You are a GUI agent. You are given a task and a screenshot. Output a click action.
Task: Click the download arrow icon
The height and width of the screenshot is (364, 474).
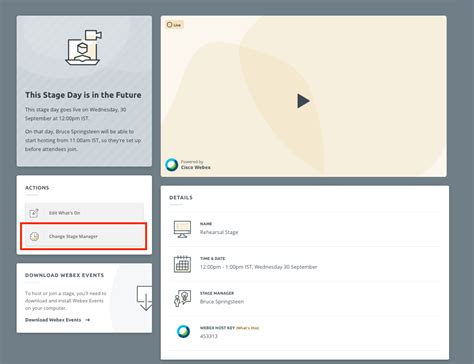tap(144, 298)
